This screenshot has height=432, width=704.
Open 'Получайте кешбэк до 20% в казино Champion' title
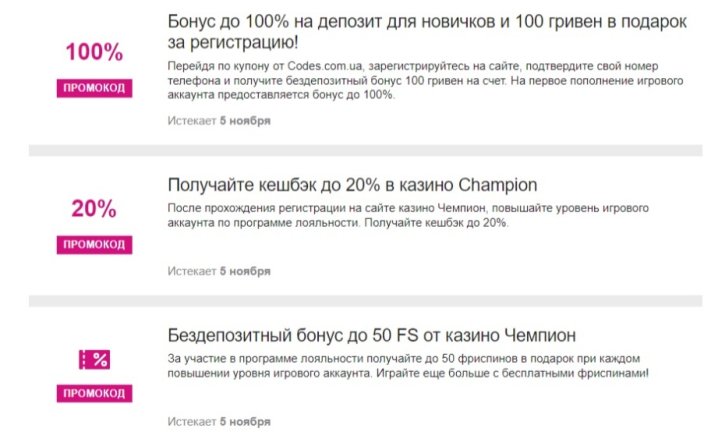[x=352, y=185]
